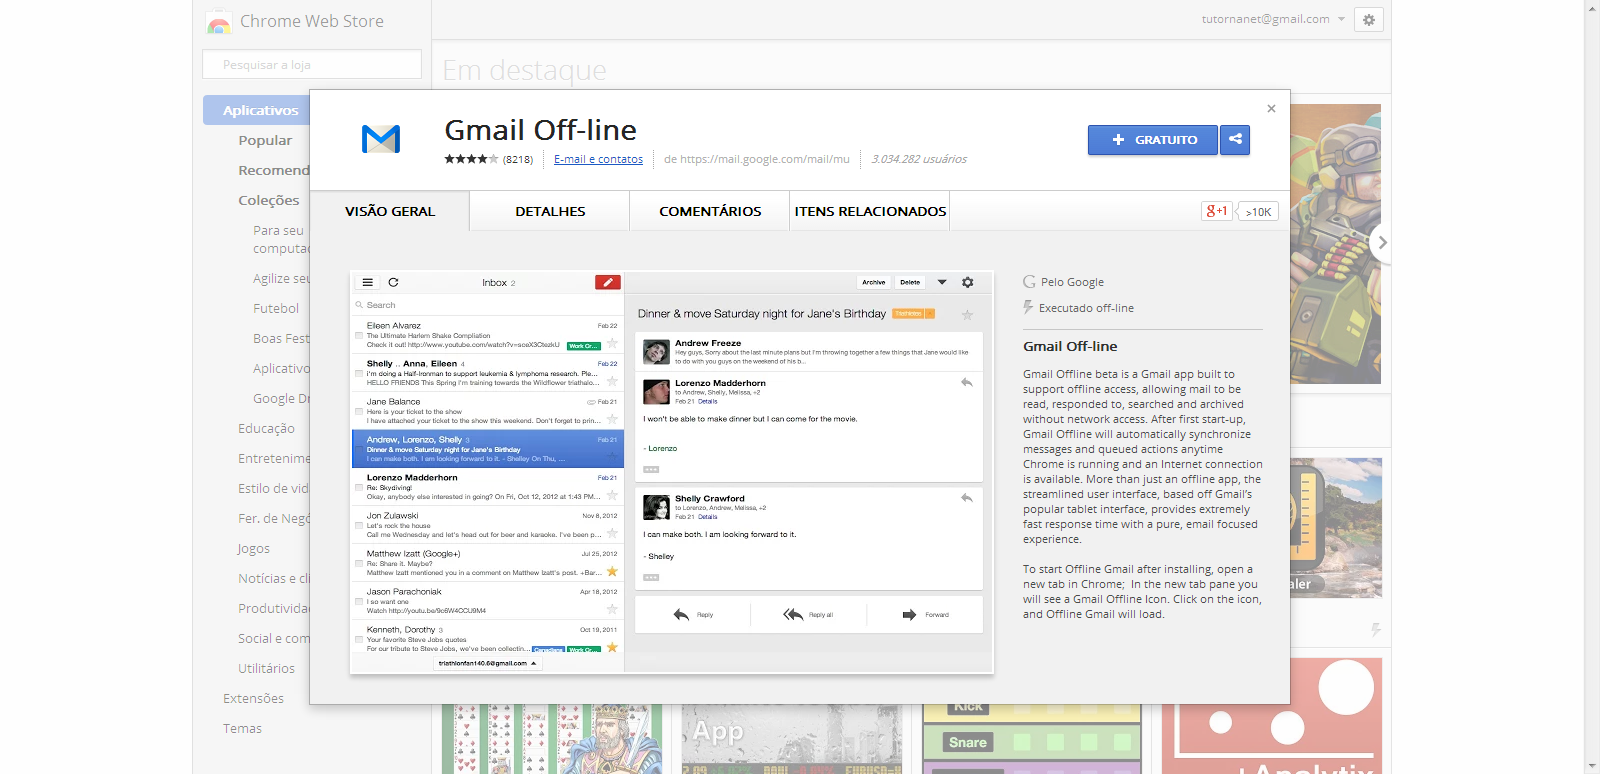
Task: Close the Gmail Off-line dialog
Action: point(1271,108)
